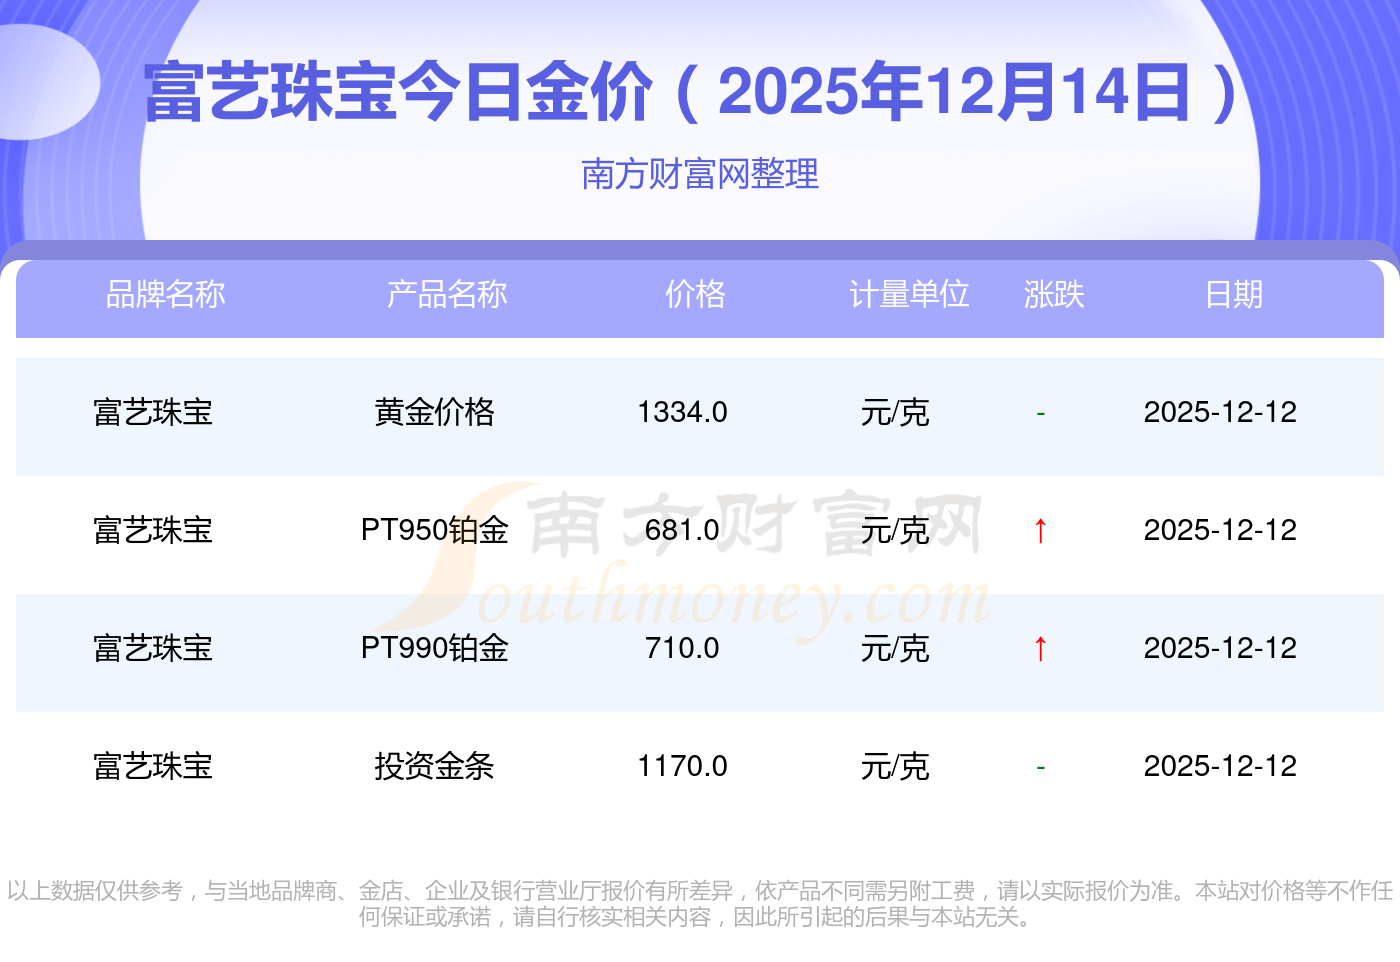Click the red up arrow for PT990铂金
Image resolution: width=1400 pixels, height=962 pixels.
tap(1041, 648)
